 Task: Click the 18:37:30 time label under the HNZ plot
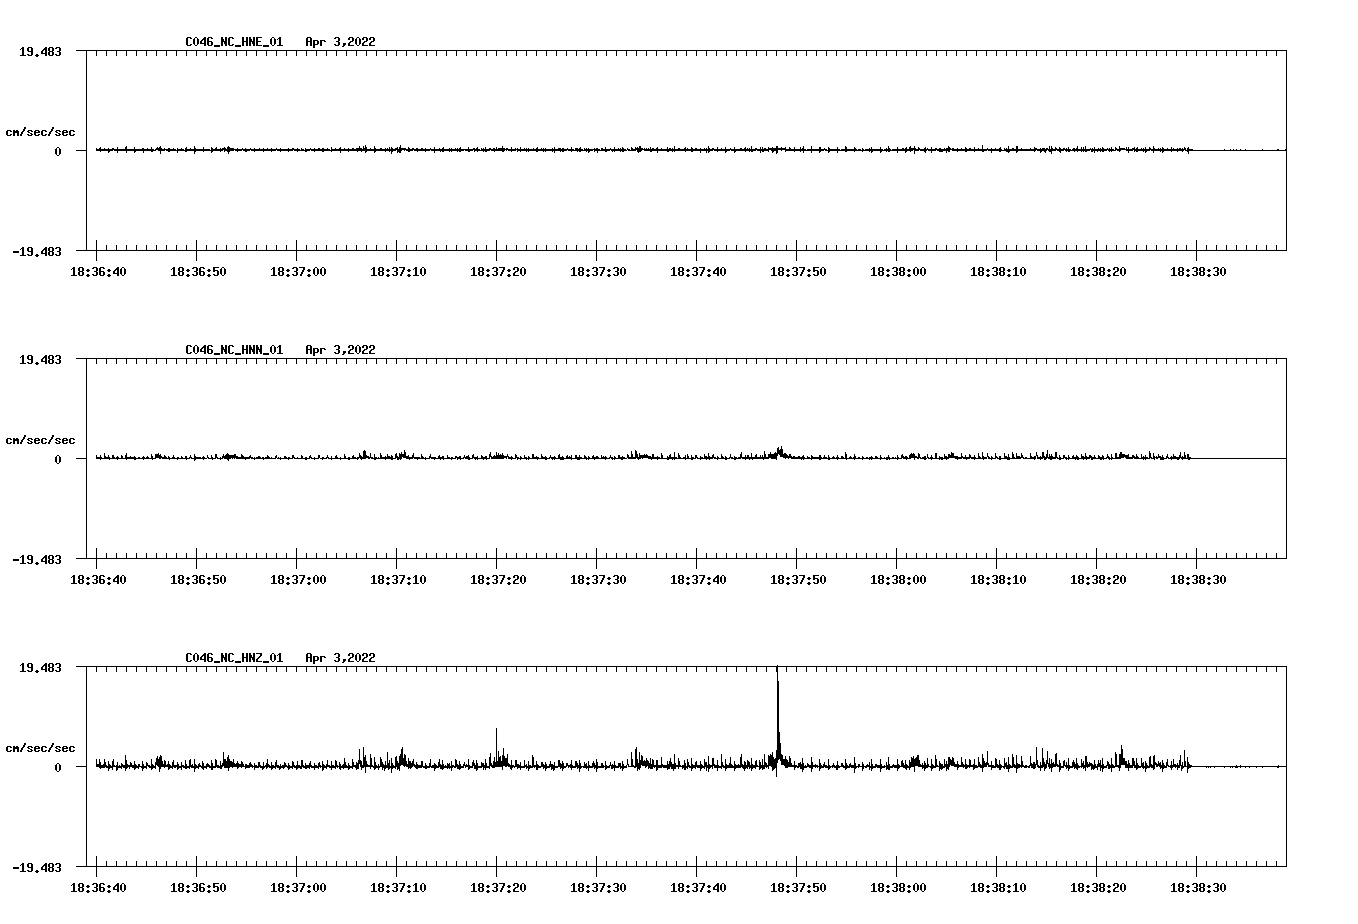pyautogui.click(x=598, y=888)
